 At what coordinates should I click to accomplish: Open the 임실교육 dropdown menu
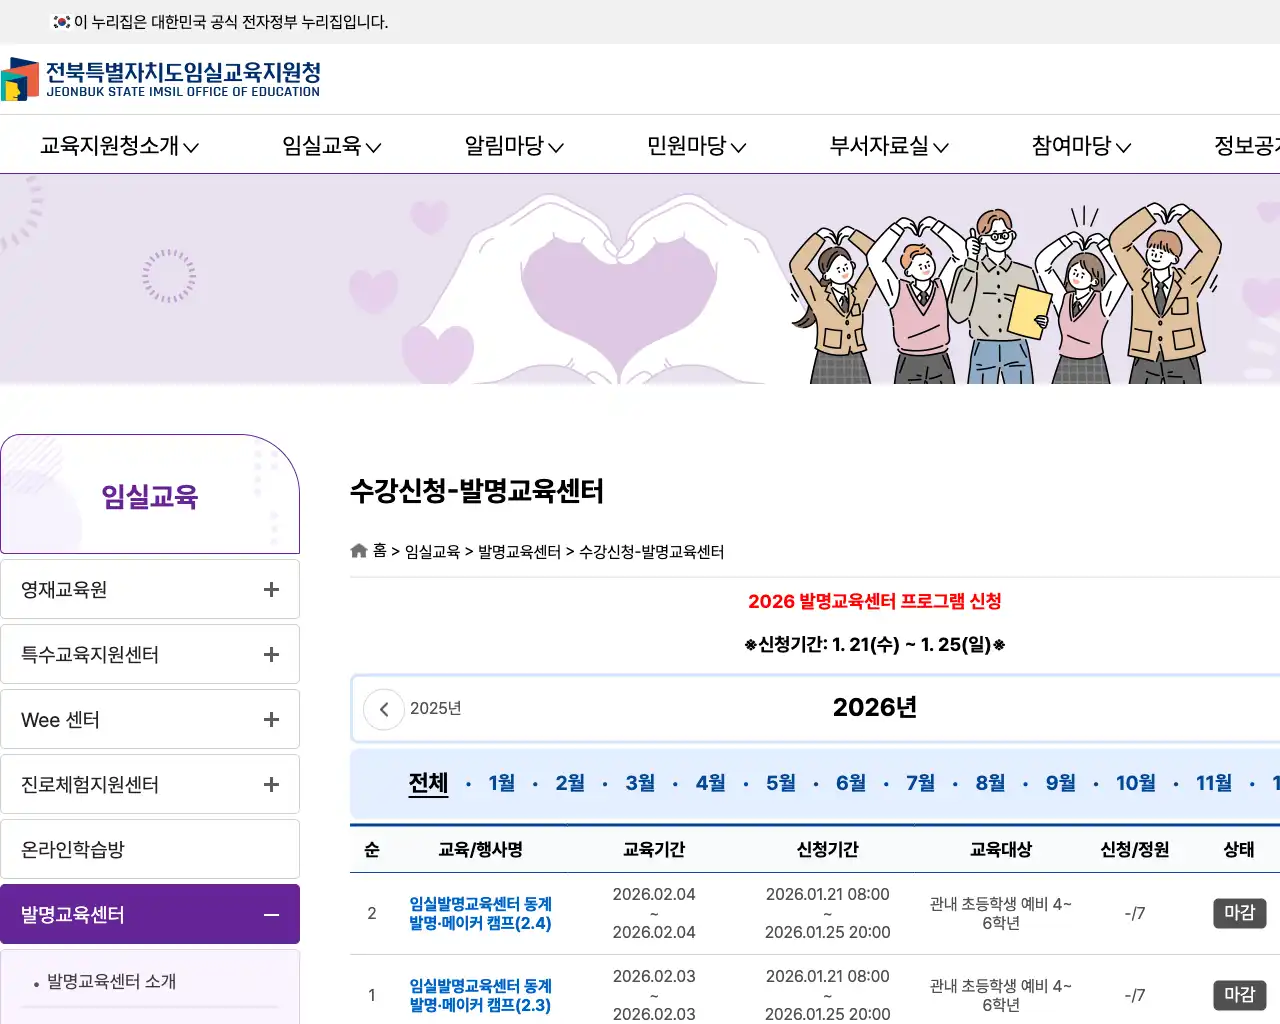coord(330,145)
